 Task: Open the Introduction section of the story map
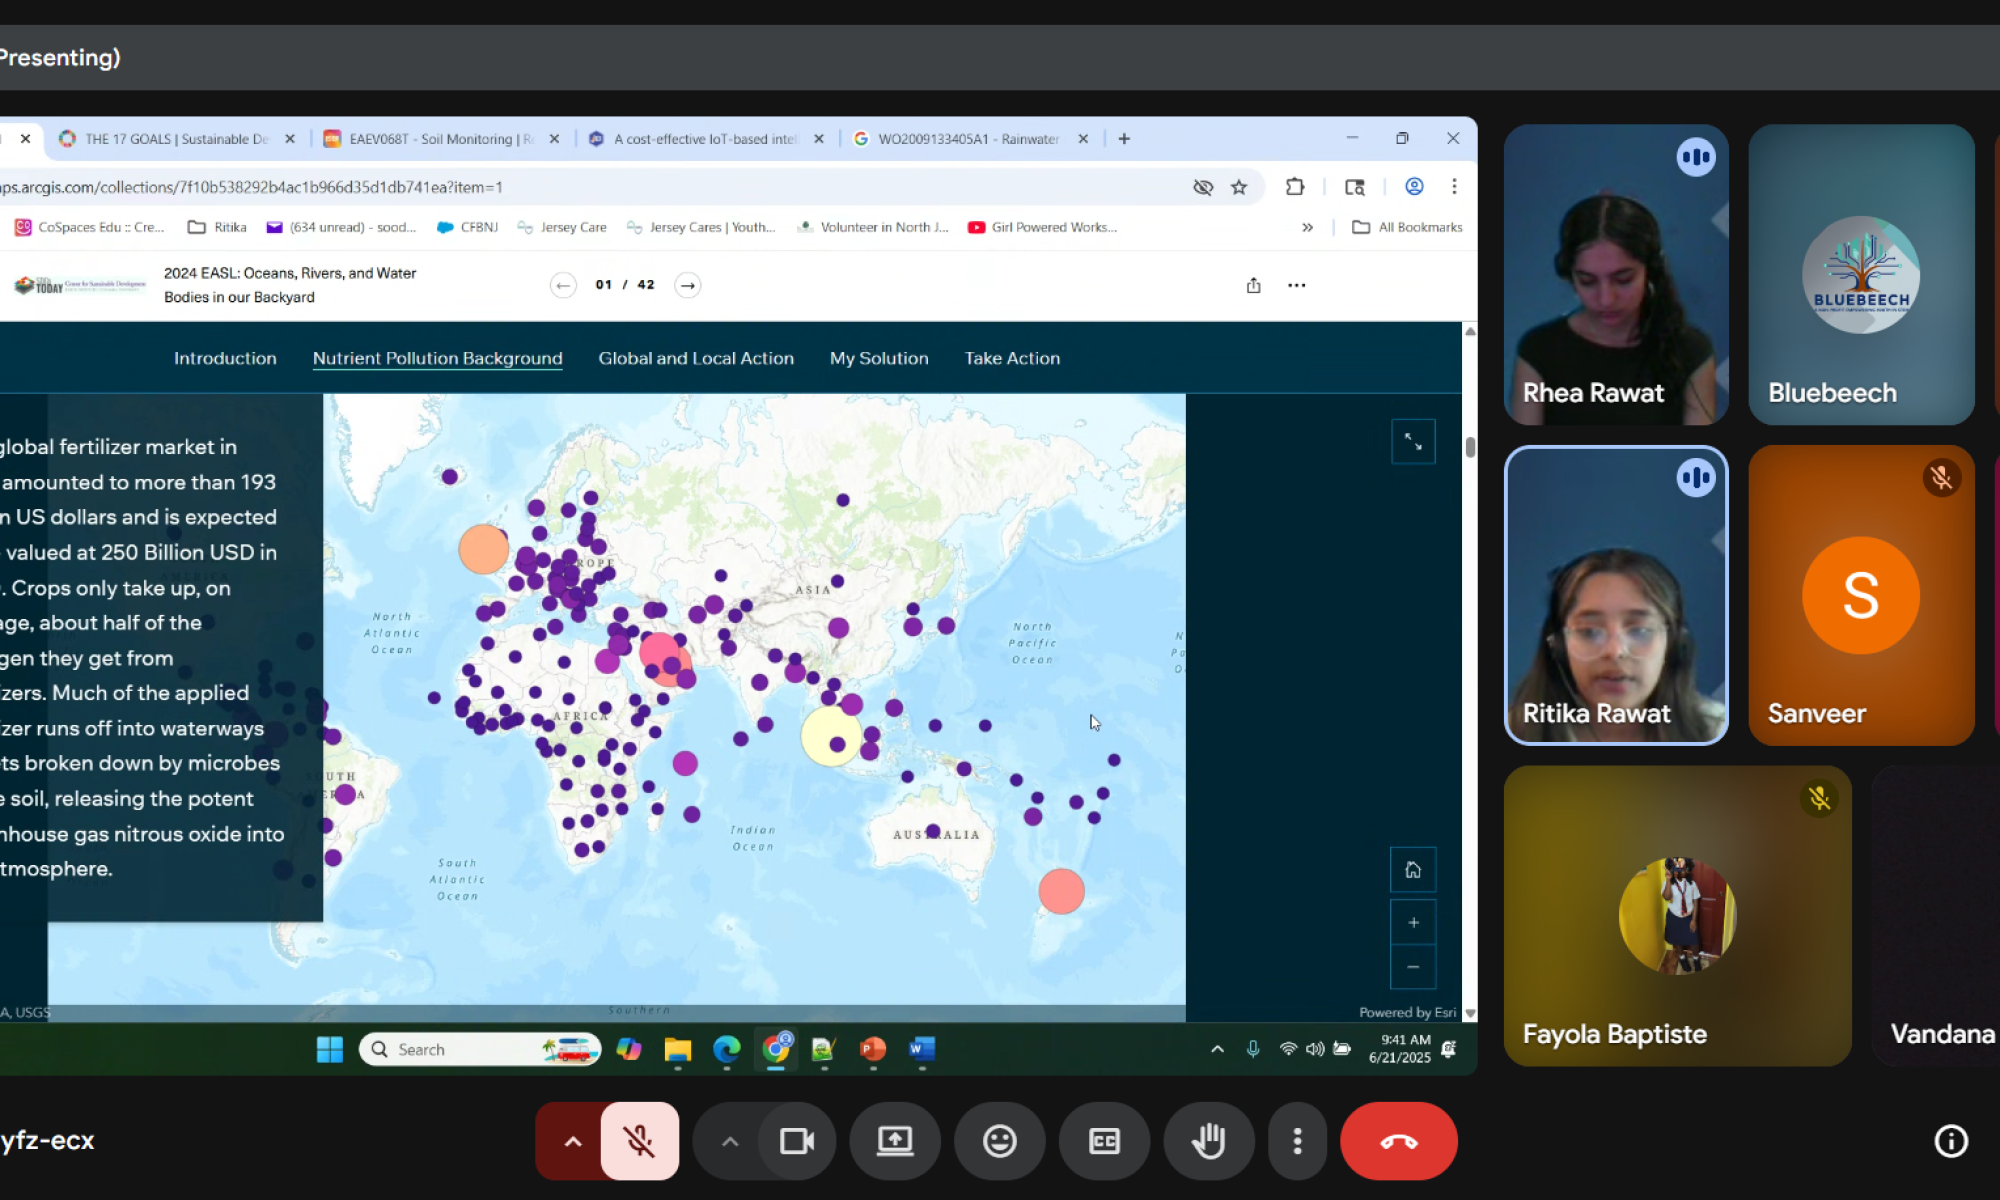pyautogui.click(x=225, y=358)
